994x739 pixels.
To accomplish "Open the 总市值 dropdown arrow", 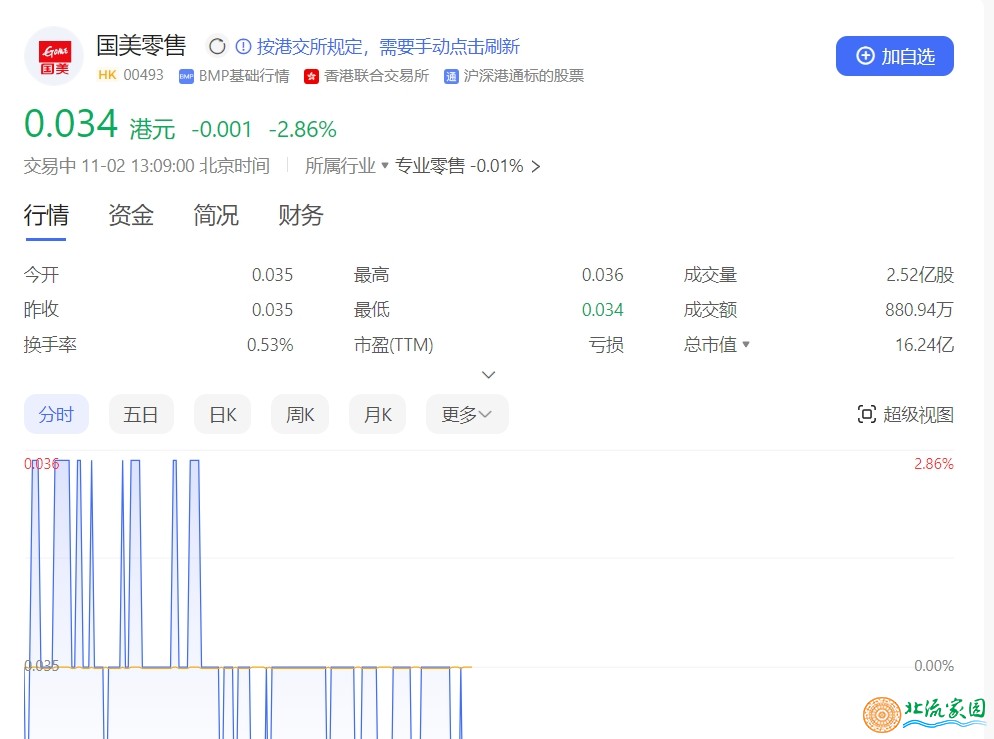I will pos(746,345).
